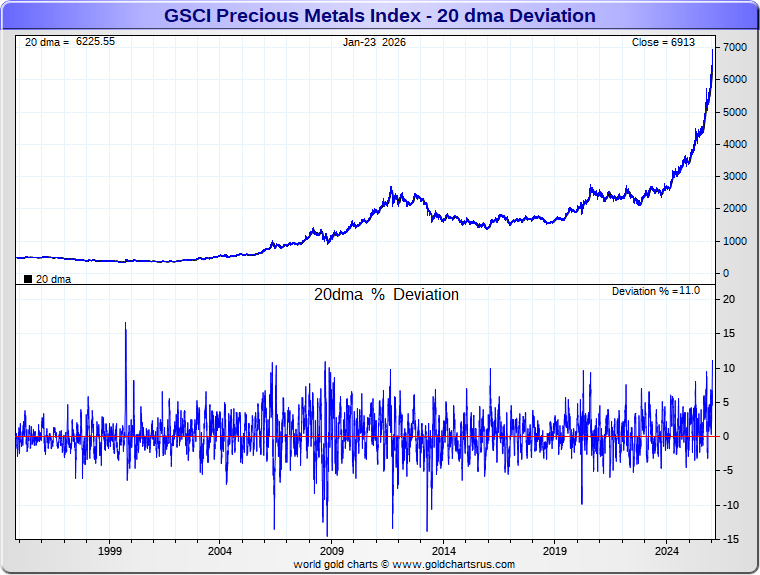Click the 1000 price axis label
The height and width of the screenshot is (575, 760).
click(x=734, y=241)
